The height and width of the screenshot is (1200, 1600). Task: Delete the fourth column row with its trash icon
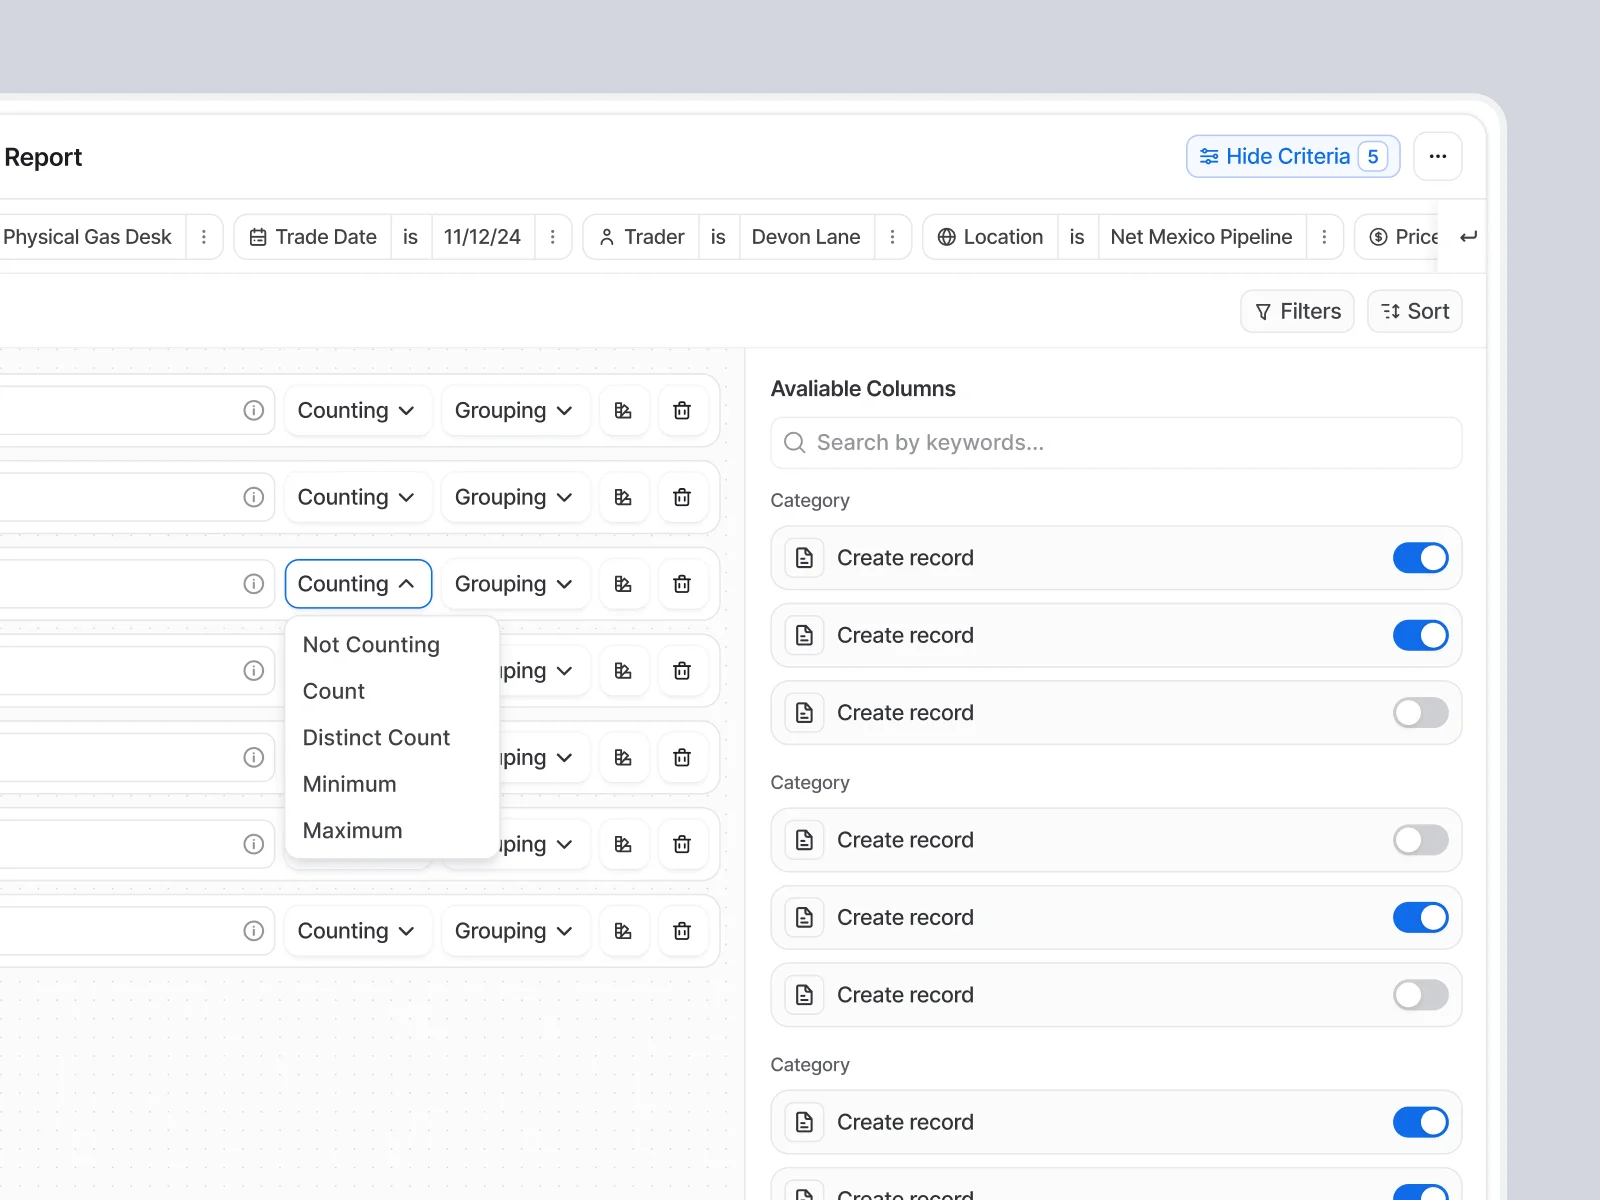[682, 670]
